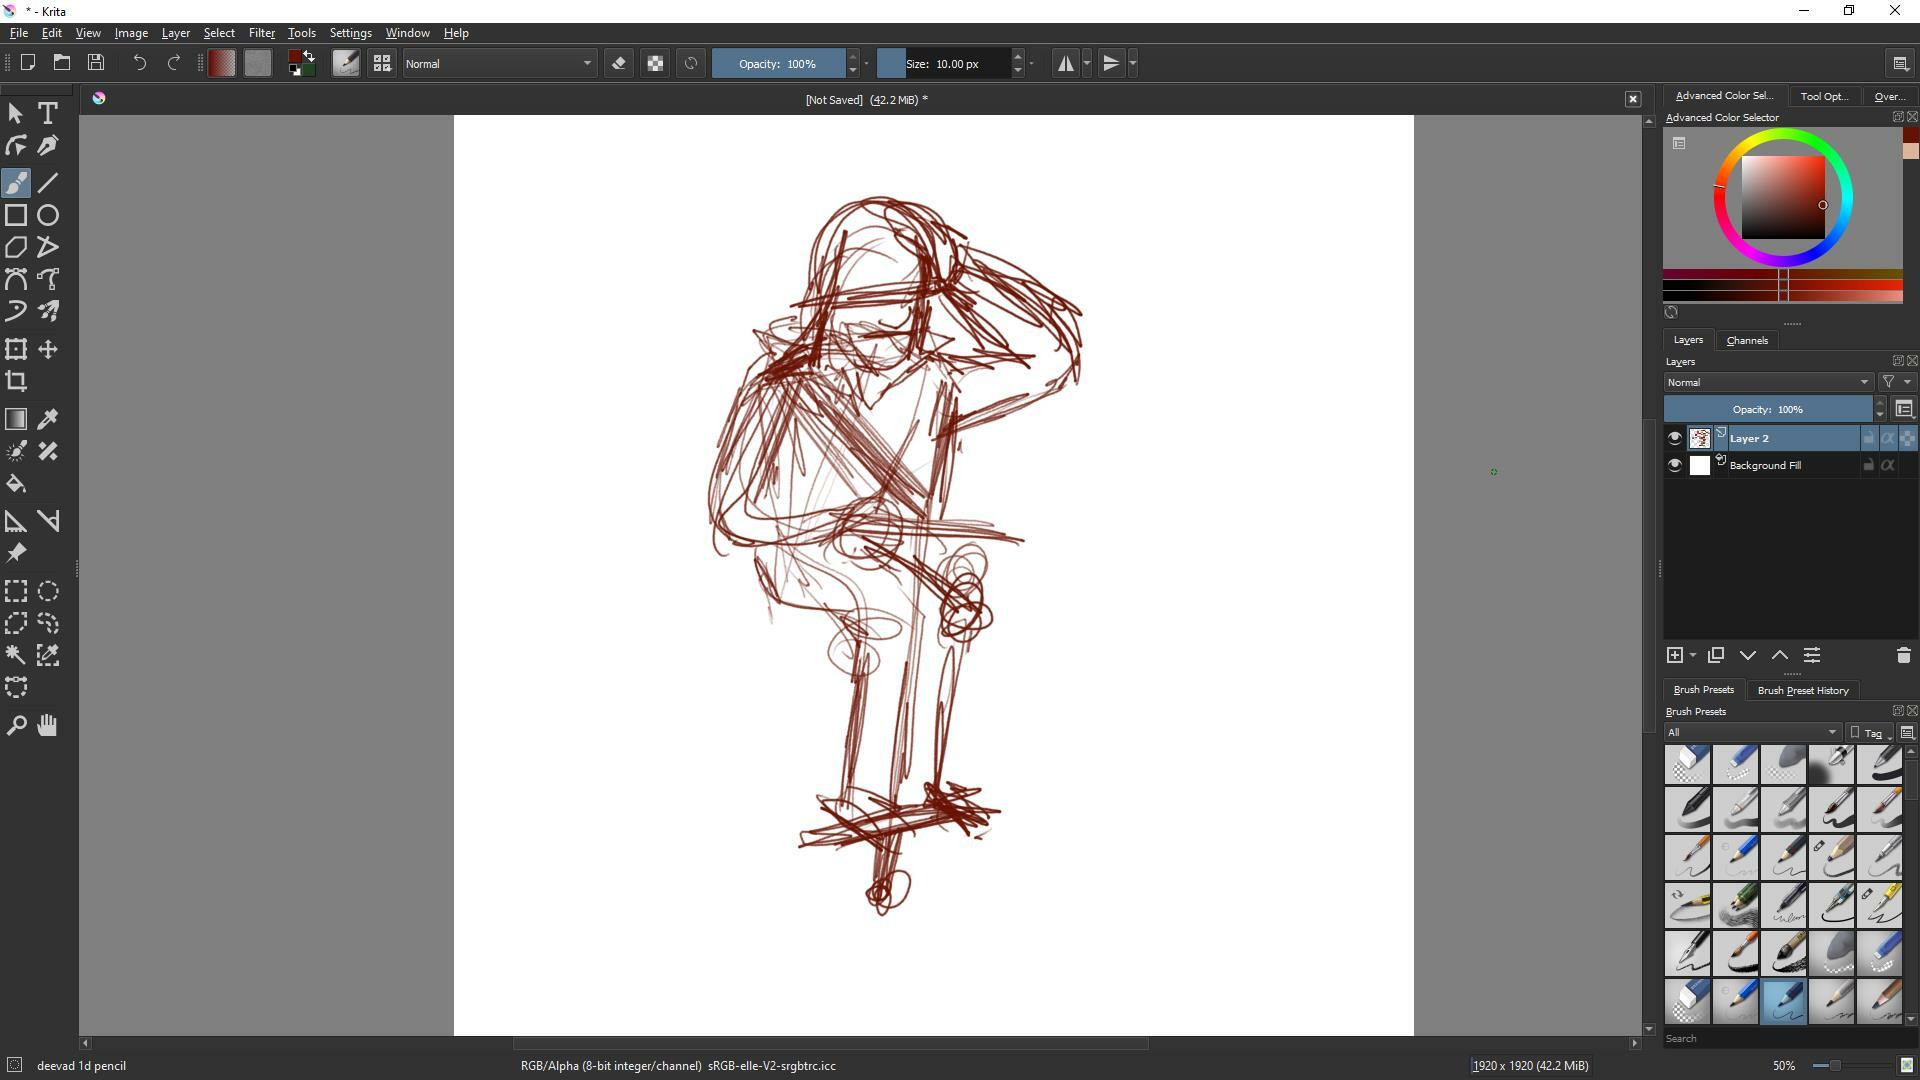Select the Rectangle tool
This screenshot has width=1920, height=1080.
(x=16, y=215)
